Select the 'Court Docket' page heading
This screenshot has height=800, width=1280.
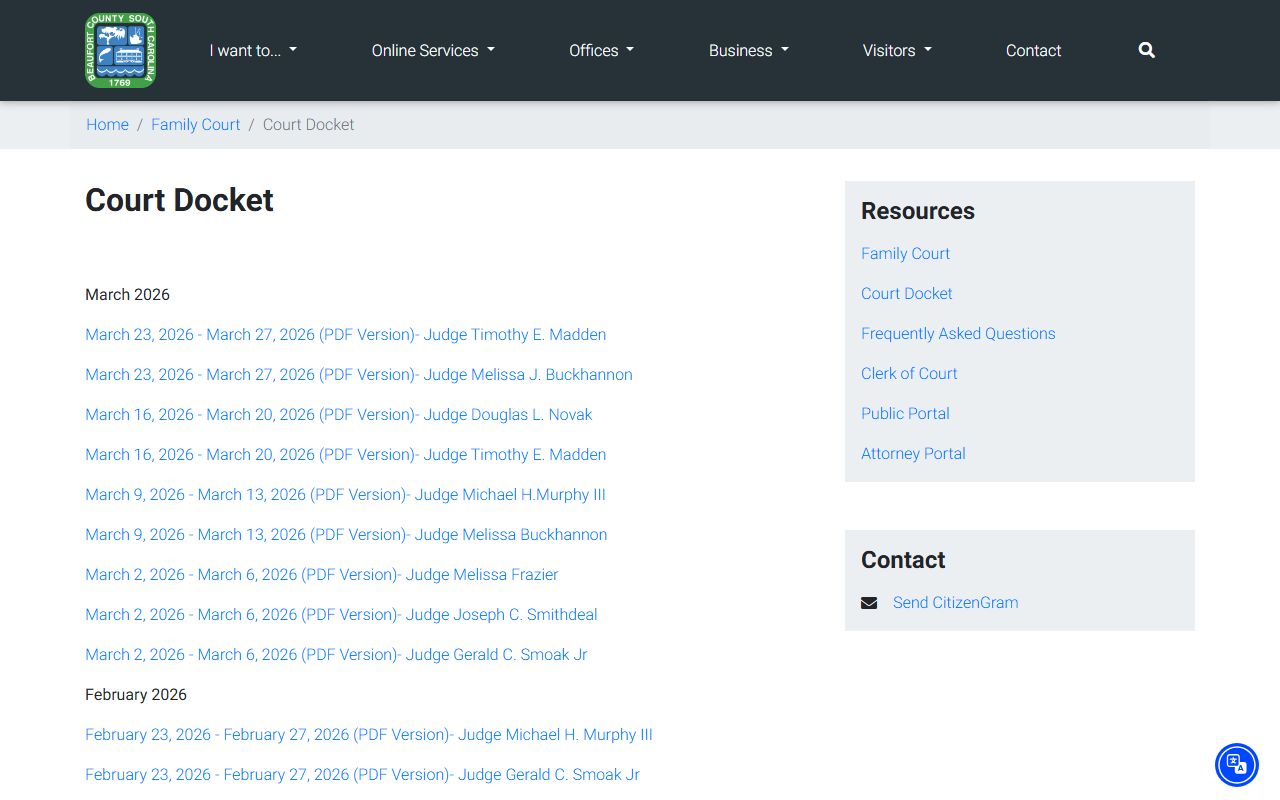179,200
